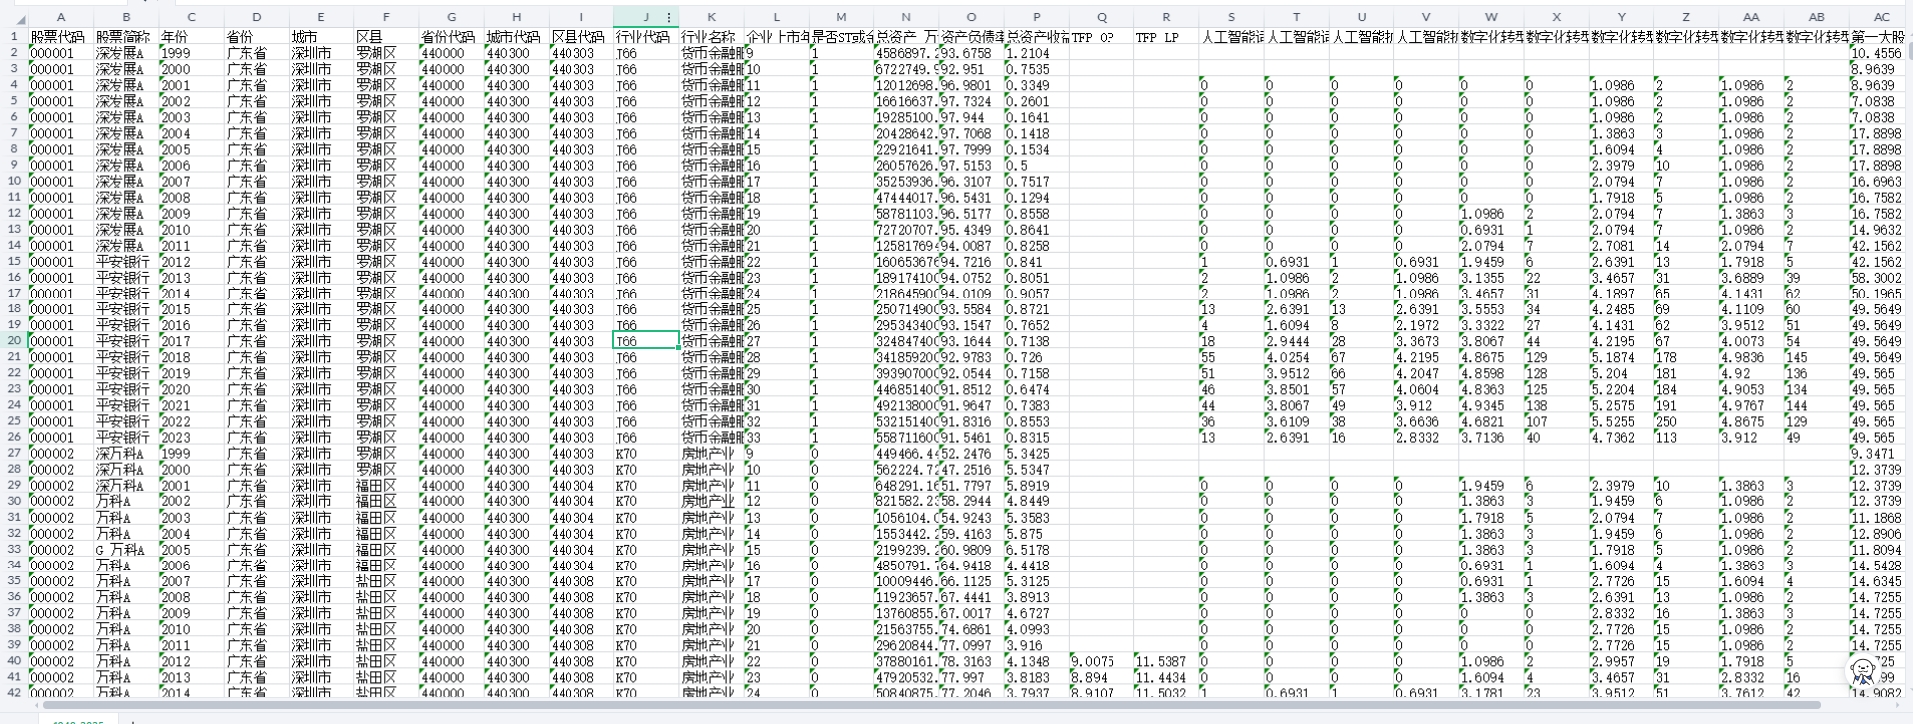Click the year 2023 cell in row 26
Screen dimensions: 1913x724
(x=191, y=437)
